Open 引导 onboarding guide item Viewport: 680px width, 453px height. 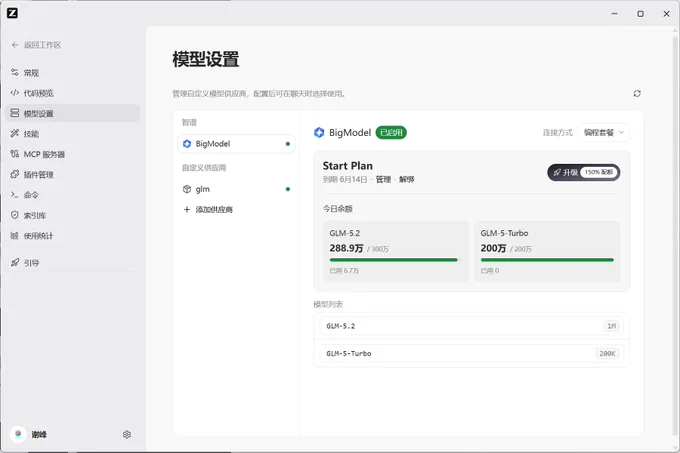click(72, 263)
